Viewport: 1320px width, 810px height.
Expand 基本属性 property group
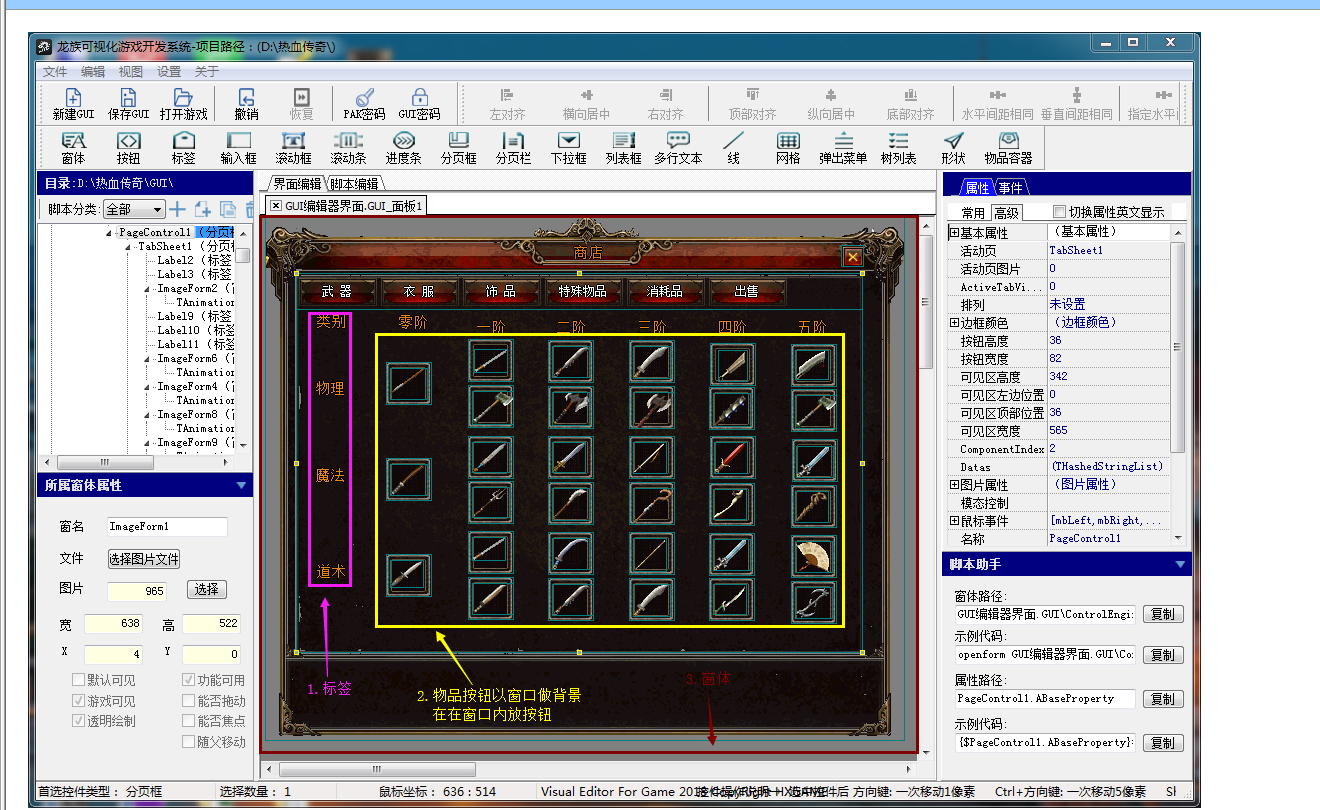point(954,232)
